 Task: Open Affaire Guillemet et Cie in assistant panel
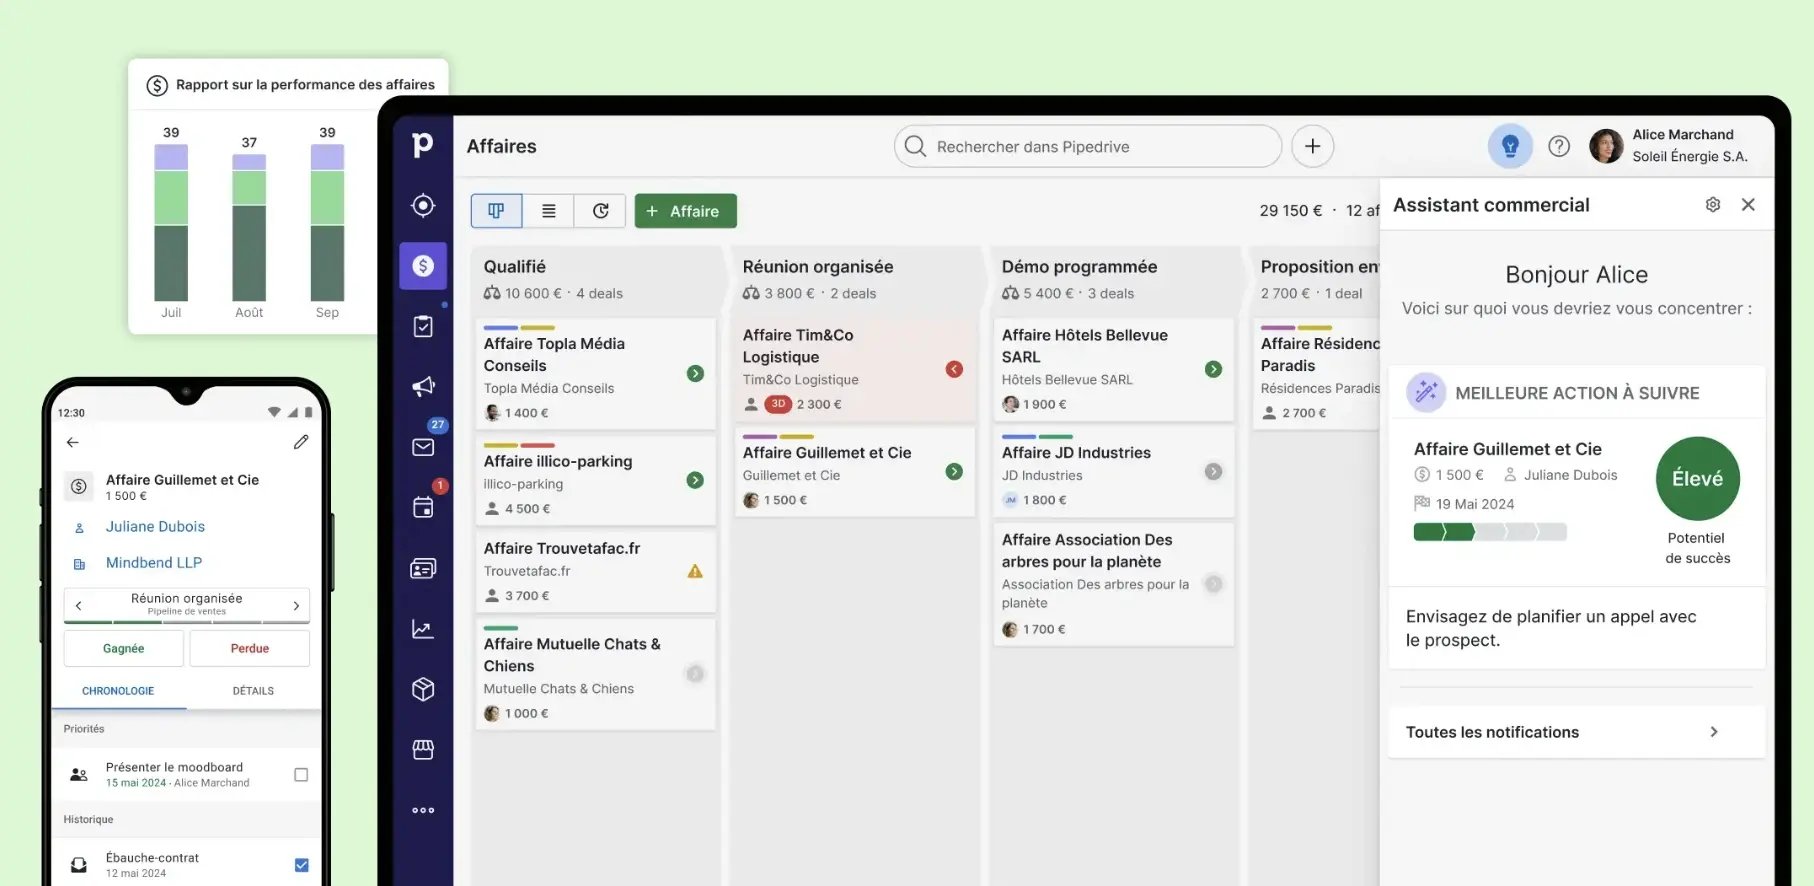[1507, 449]
